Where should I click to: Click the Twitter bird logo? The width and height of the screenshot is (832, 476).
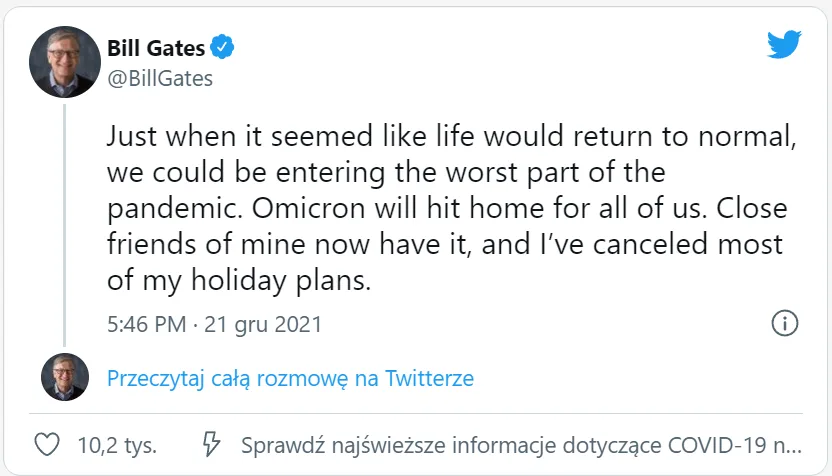tap(784, 45)
